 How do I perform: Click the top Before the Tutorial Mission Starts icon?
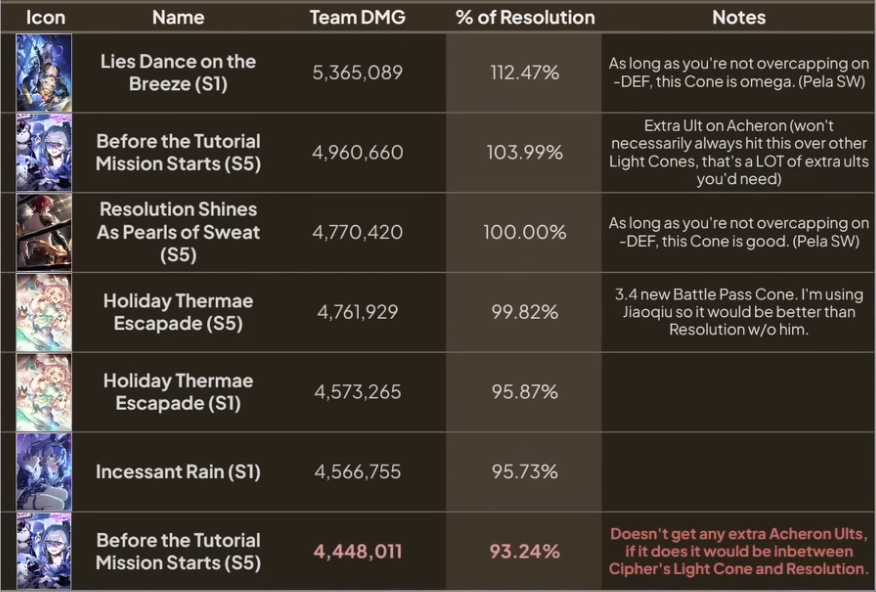[x=44, y=152]
